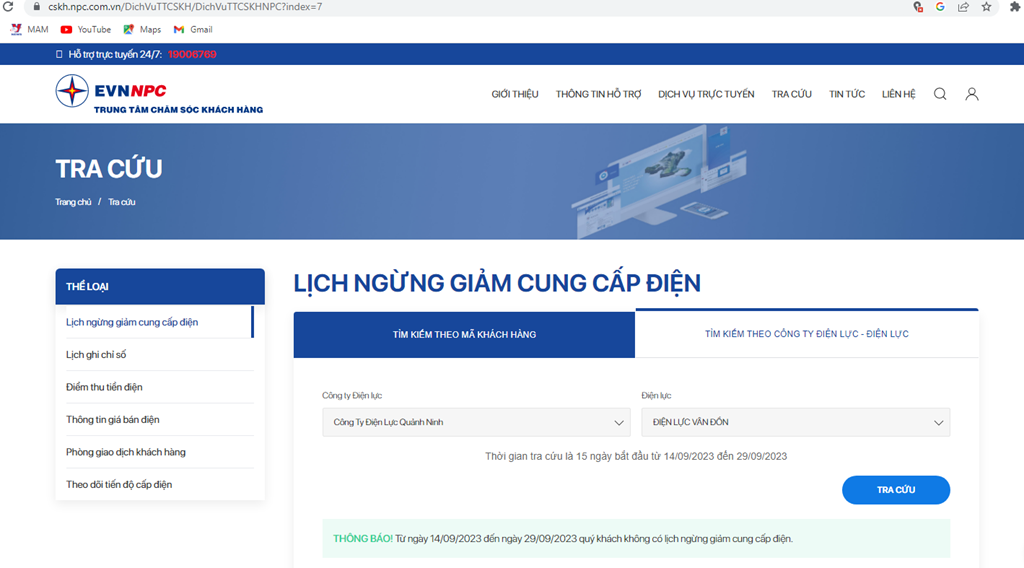Bookmark this page with the star icon
Screen dimensions: 1024x568
[987, 7]
